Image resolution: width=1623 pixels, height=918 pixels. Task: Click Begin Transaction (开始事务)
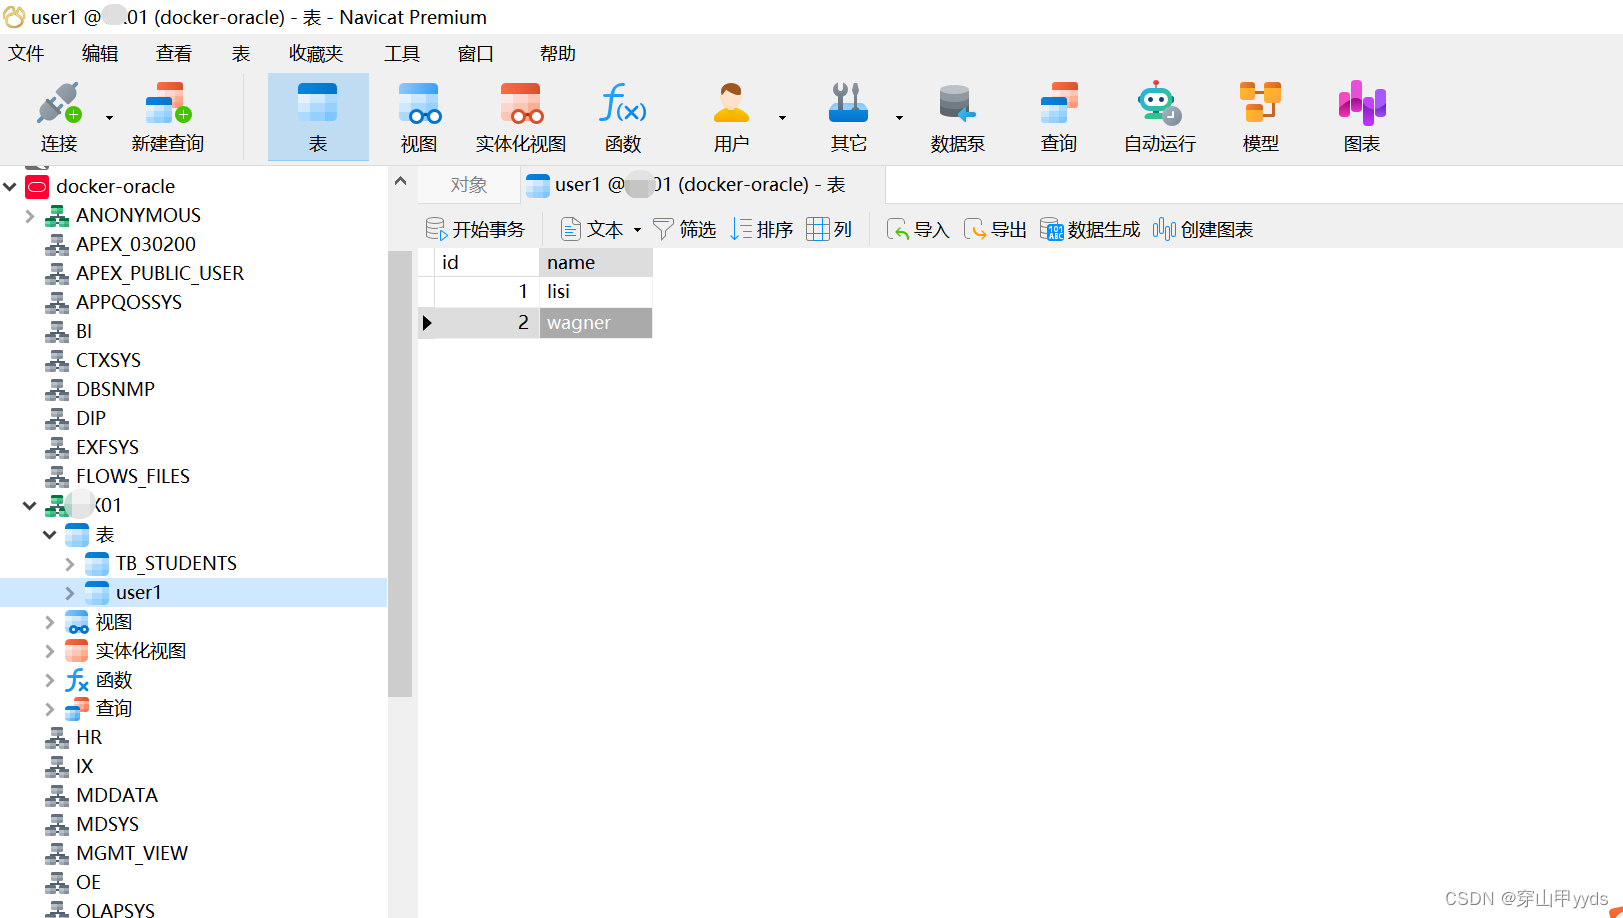click(475, 230)
